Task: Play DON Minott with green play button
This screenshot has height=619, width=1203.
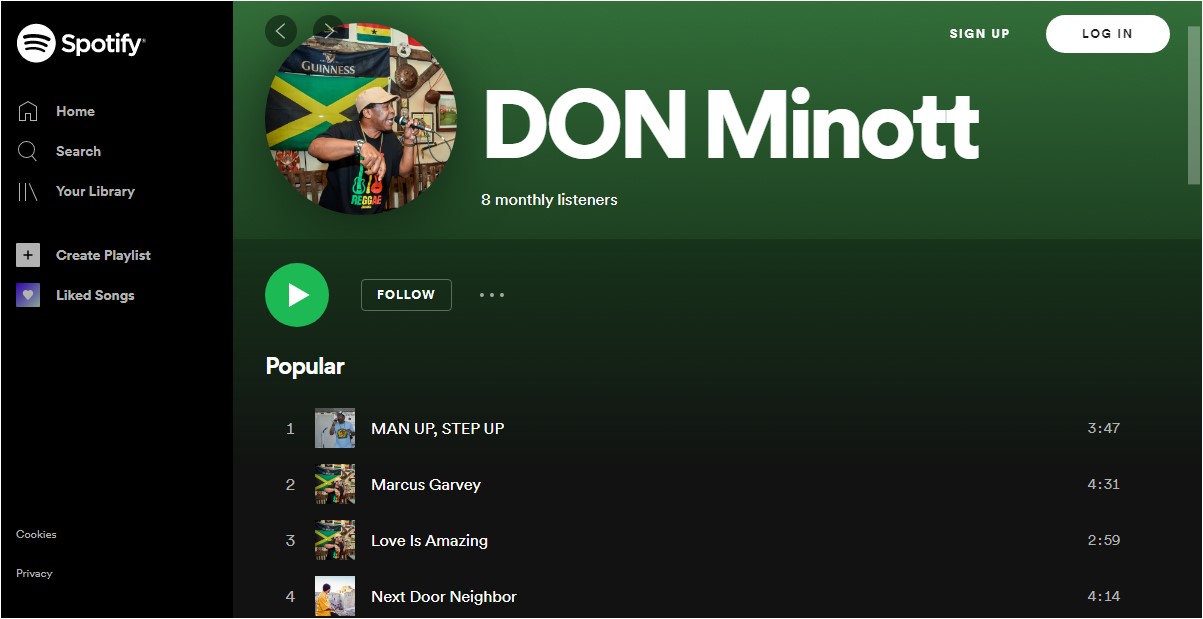Action: (x=297, y=295)
